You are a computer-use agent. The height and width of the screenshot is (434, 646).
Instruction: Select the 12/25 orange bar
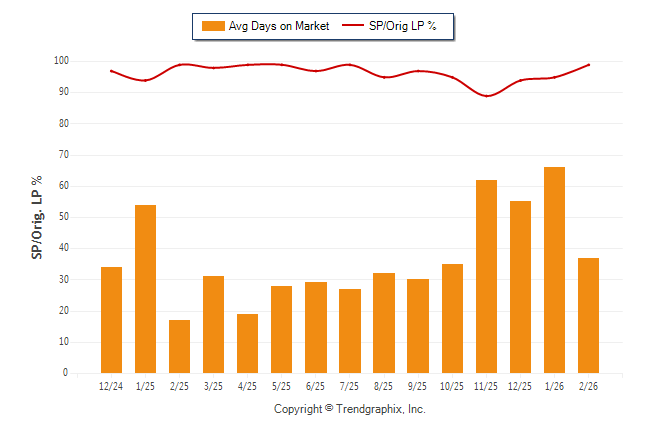(520, 287)
